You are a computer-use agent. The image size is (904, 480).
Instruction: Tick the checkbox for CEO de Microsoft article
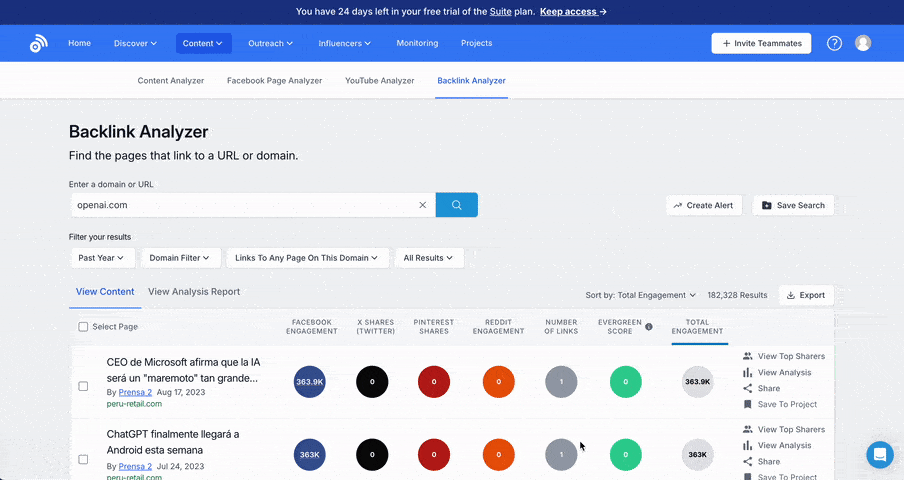(x=84, y=386)
